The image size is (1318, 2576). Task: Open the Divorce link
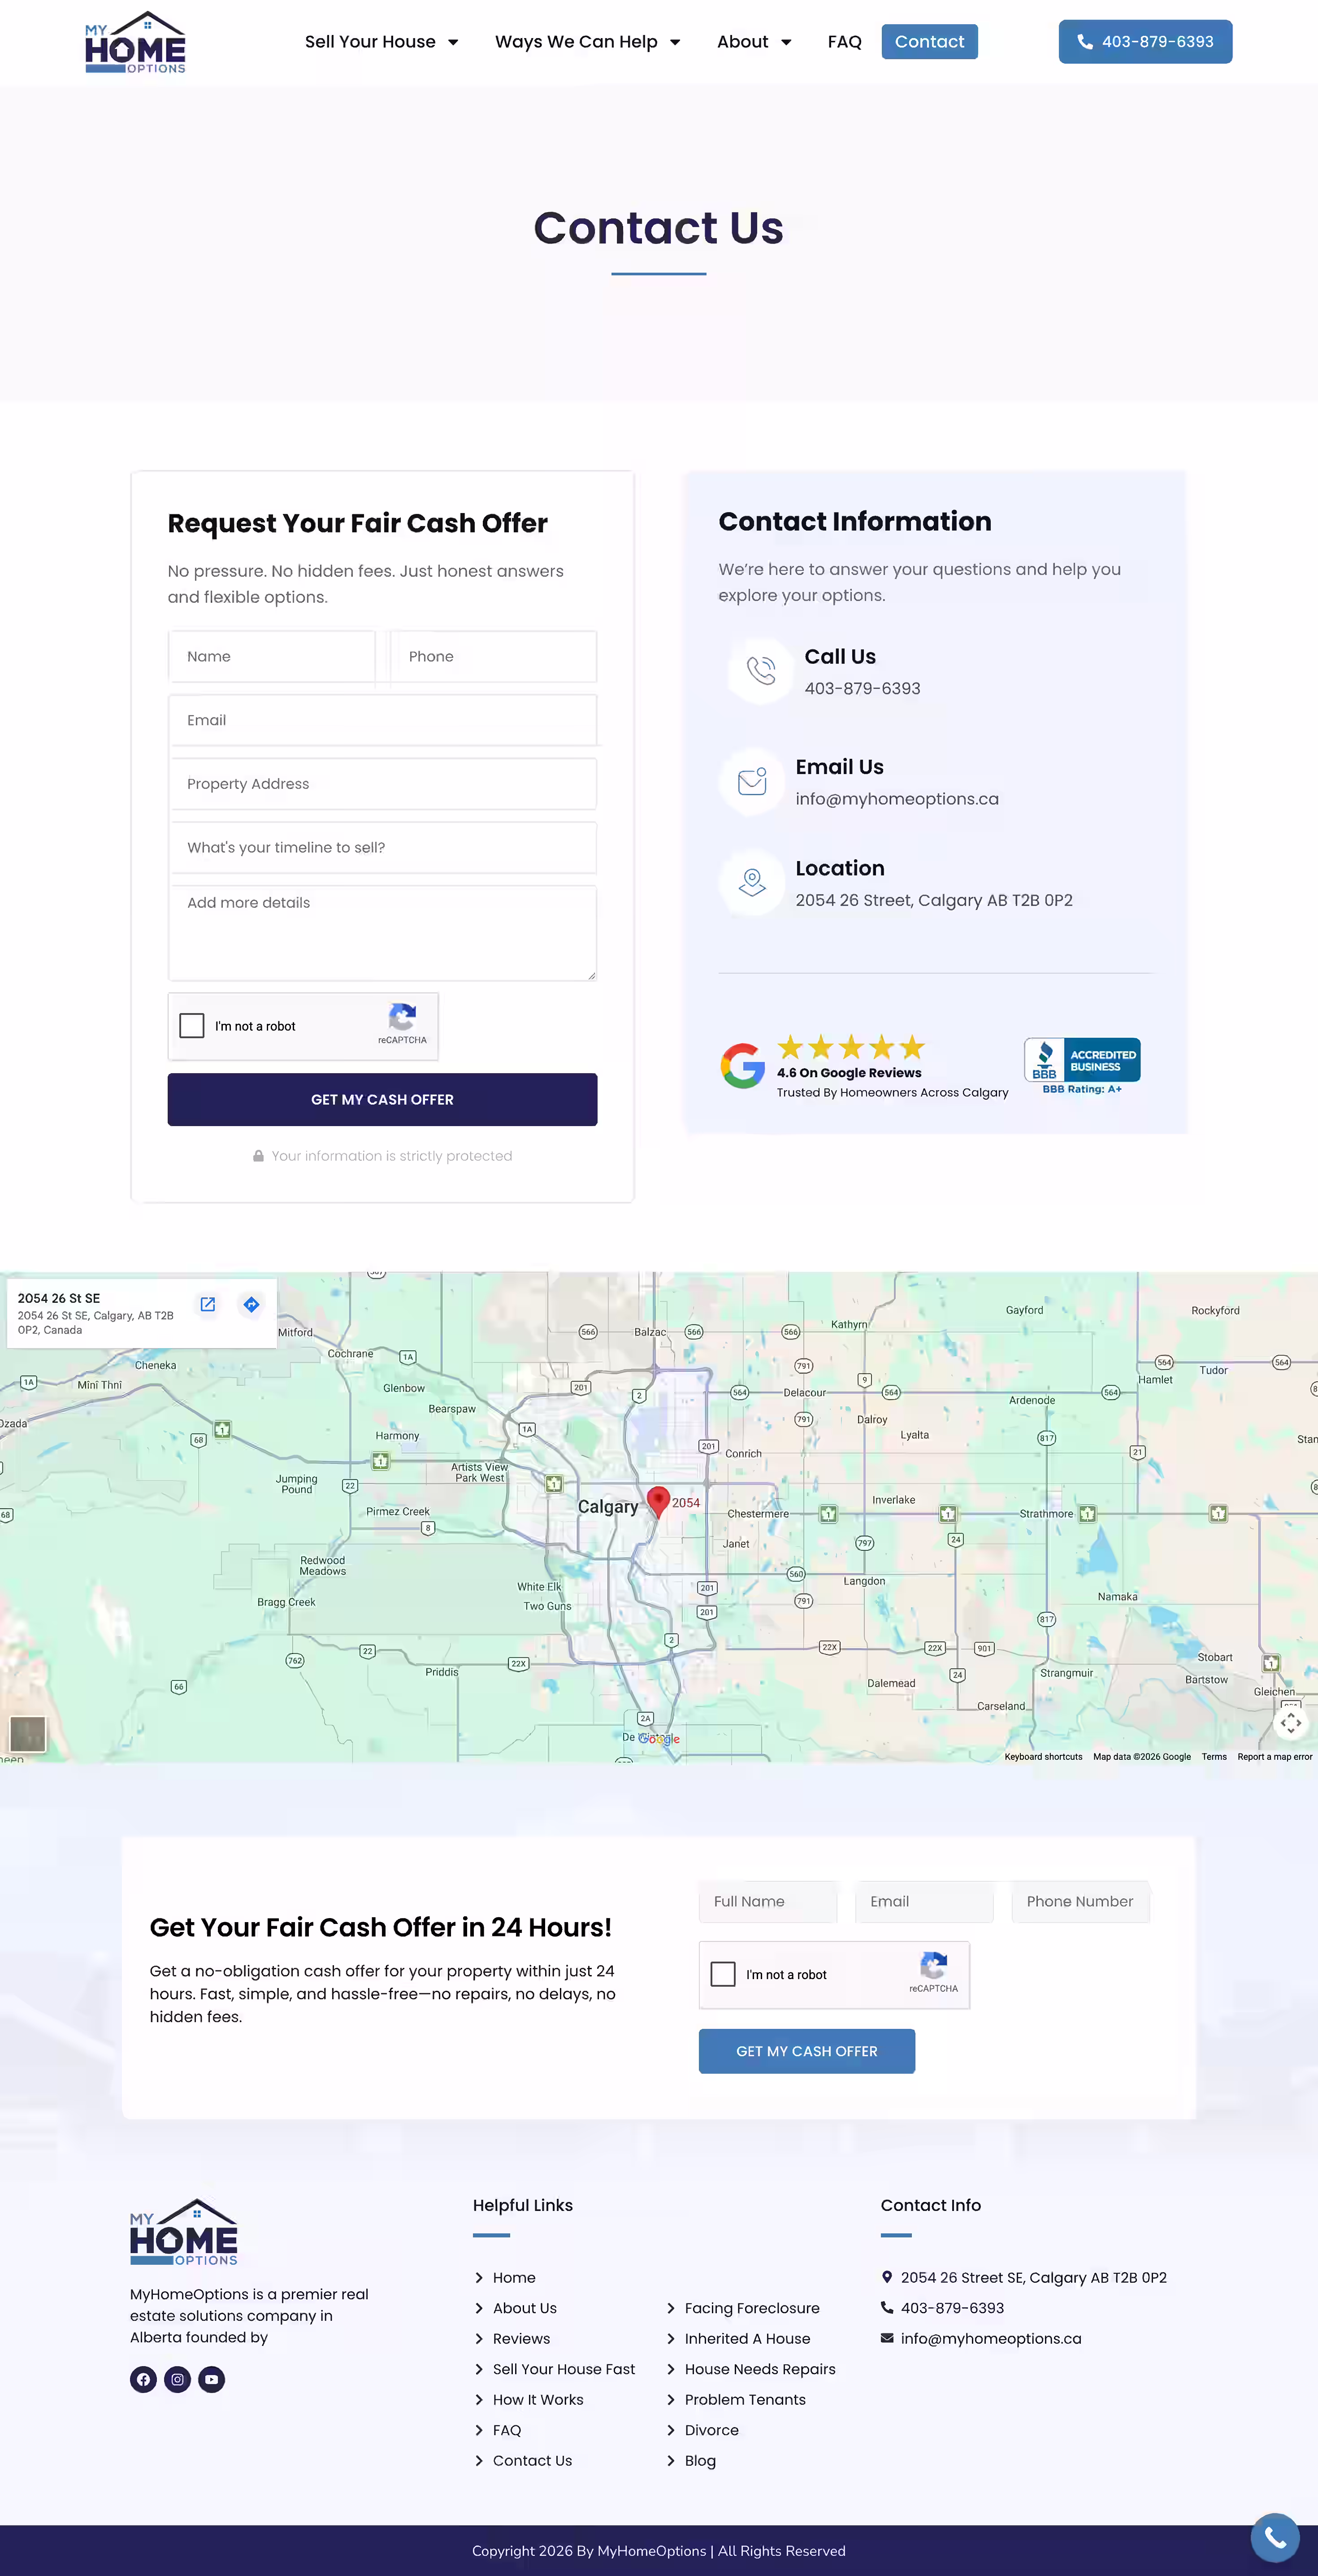[711, 2430]
